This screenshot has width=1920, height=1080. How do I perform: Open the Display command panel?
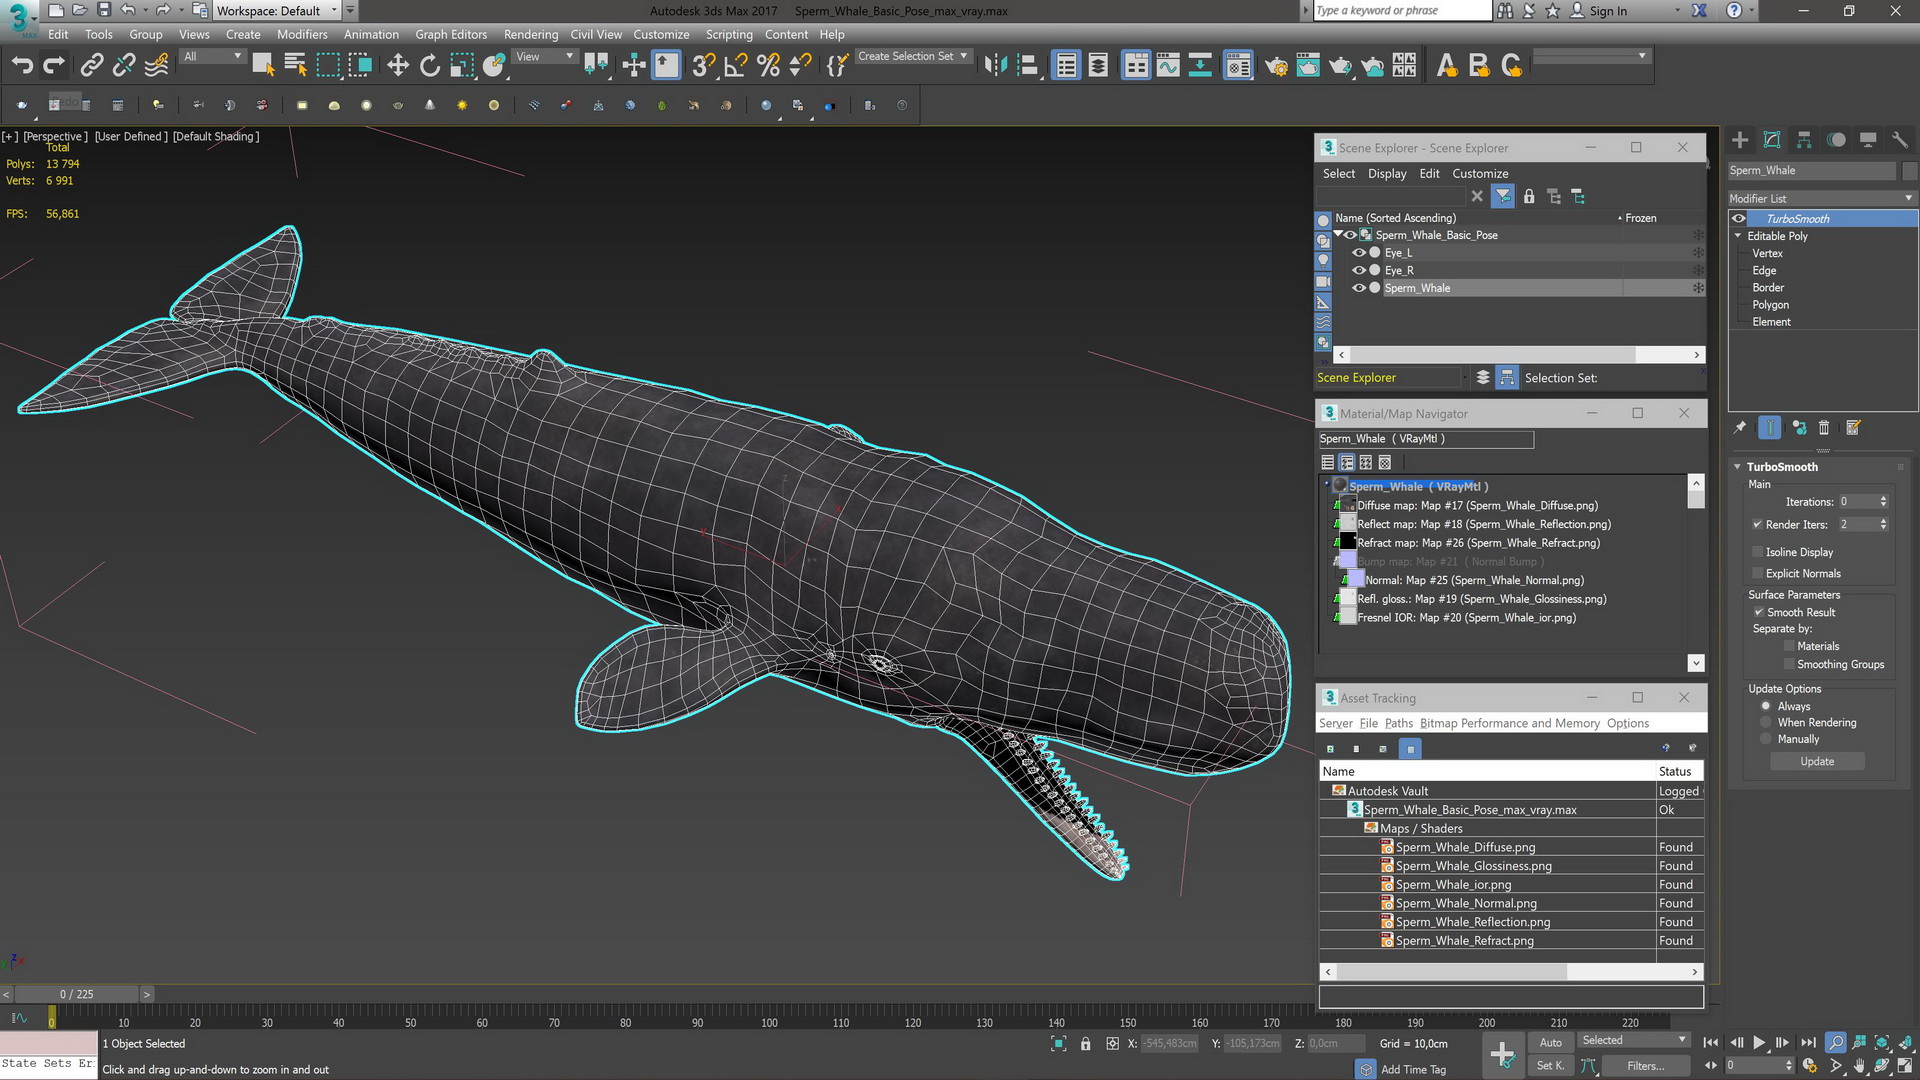click(x=1868, y=140)
